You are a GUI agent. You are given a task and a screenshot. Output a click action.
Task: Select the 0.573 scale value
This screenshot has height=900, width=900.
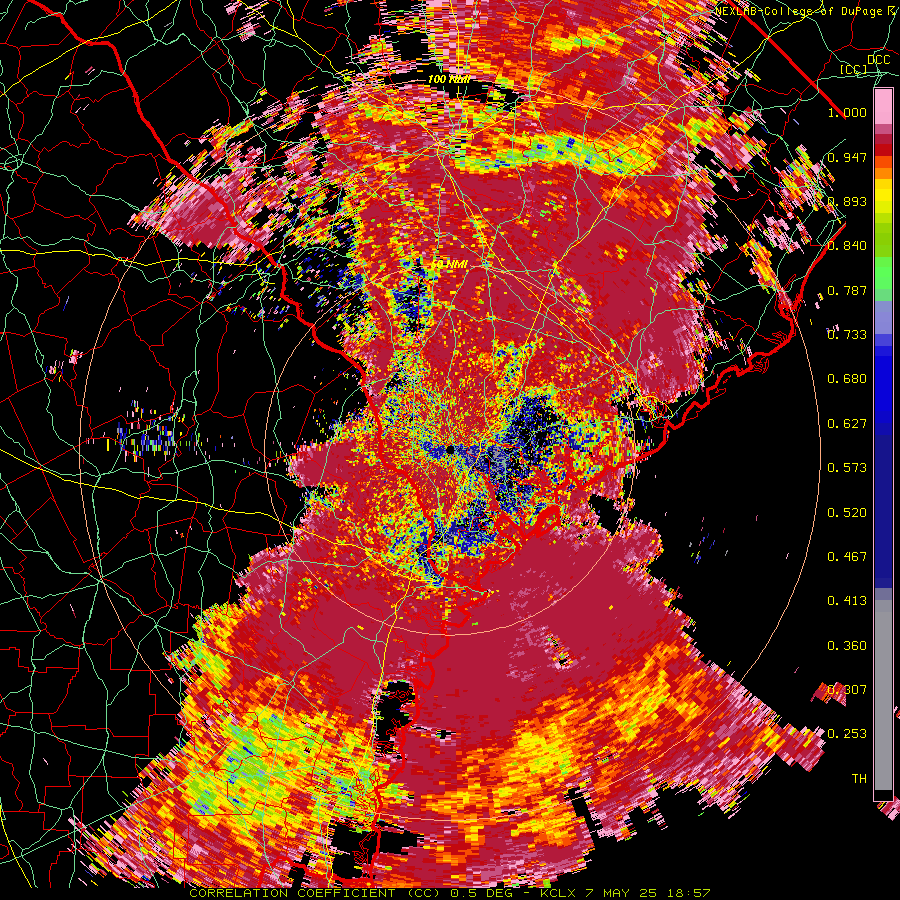coord(847,468)
